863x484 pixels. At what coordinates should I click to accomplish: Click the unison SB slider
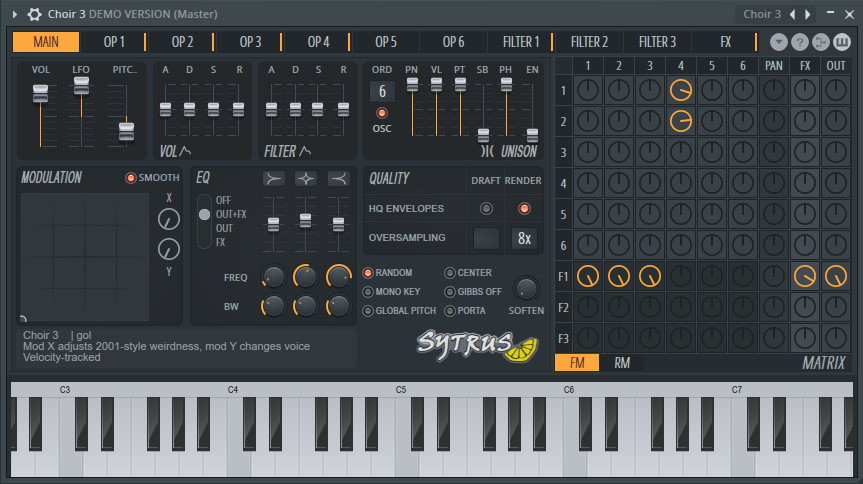coord(483,110)
